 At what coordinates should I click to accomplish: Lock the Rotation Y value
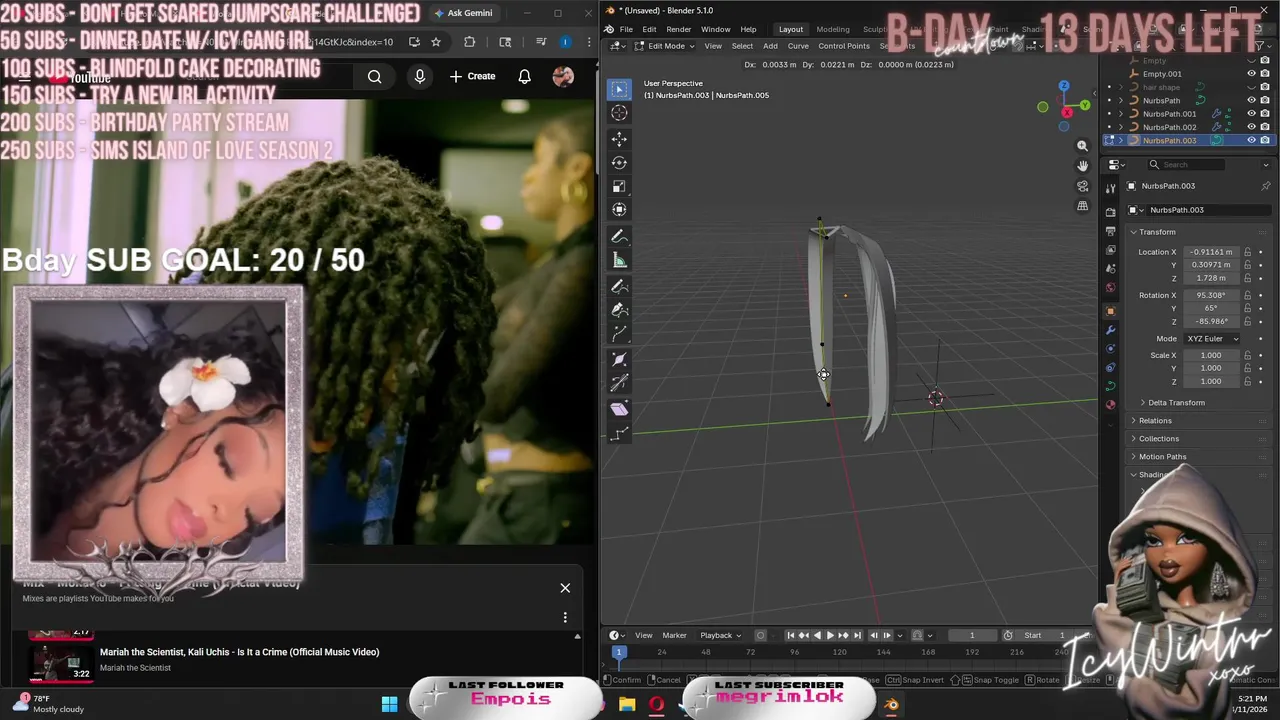click(1247, 308)
